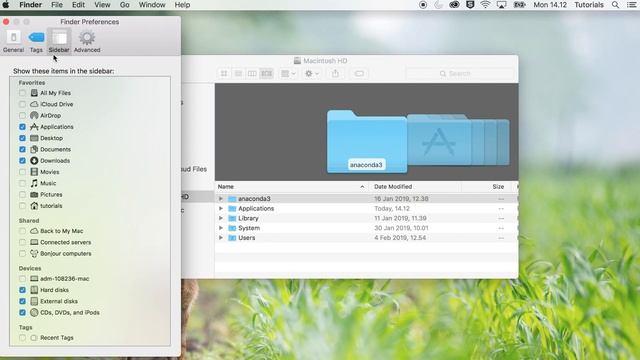640x360 pixels.
Task: Click the All My Files icon
Action: click(34, 93)
